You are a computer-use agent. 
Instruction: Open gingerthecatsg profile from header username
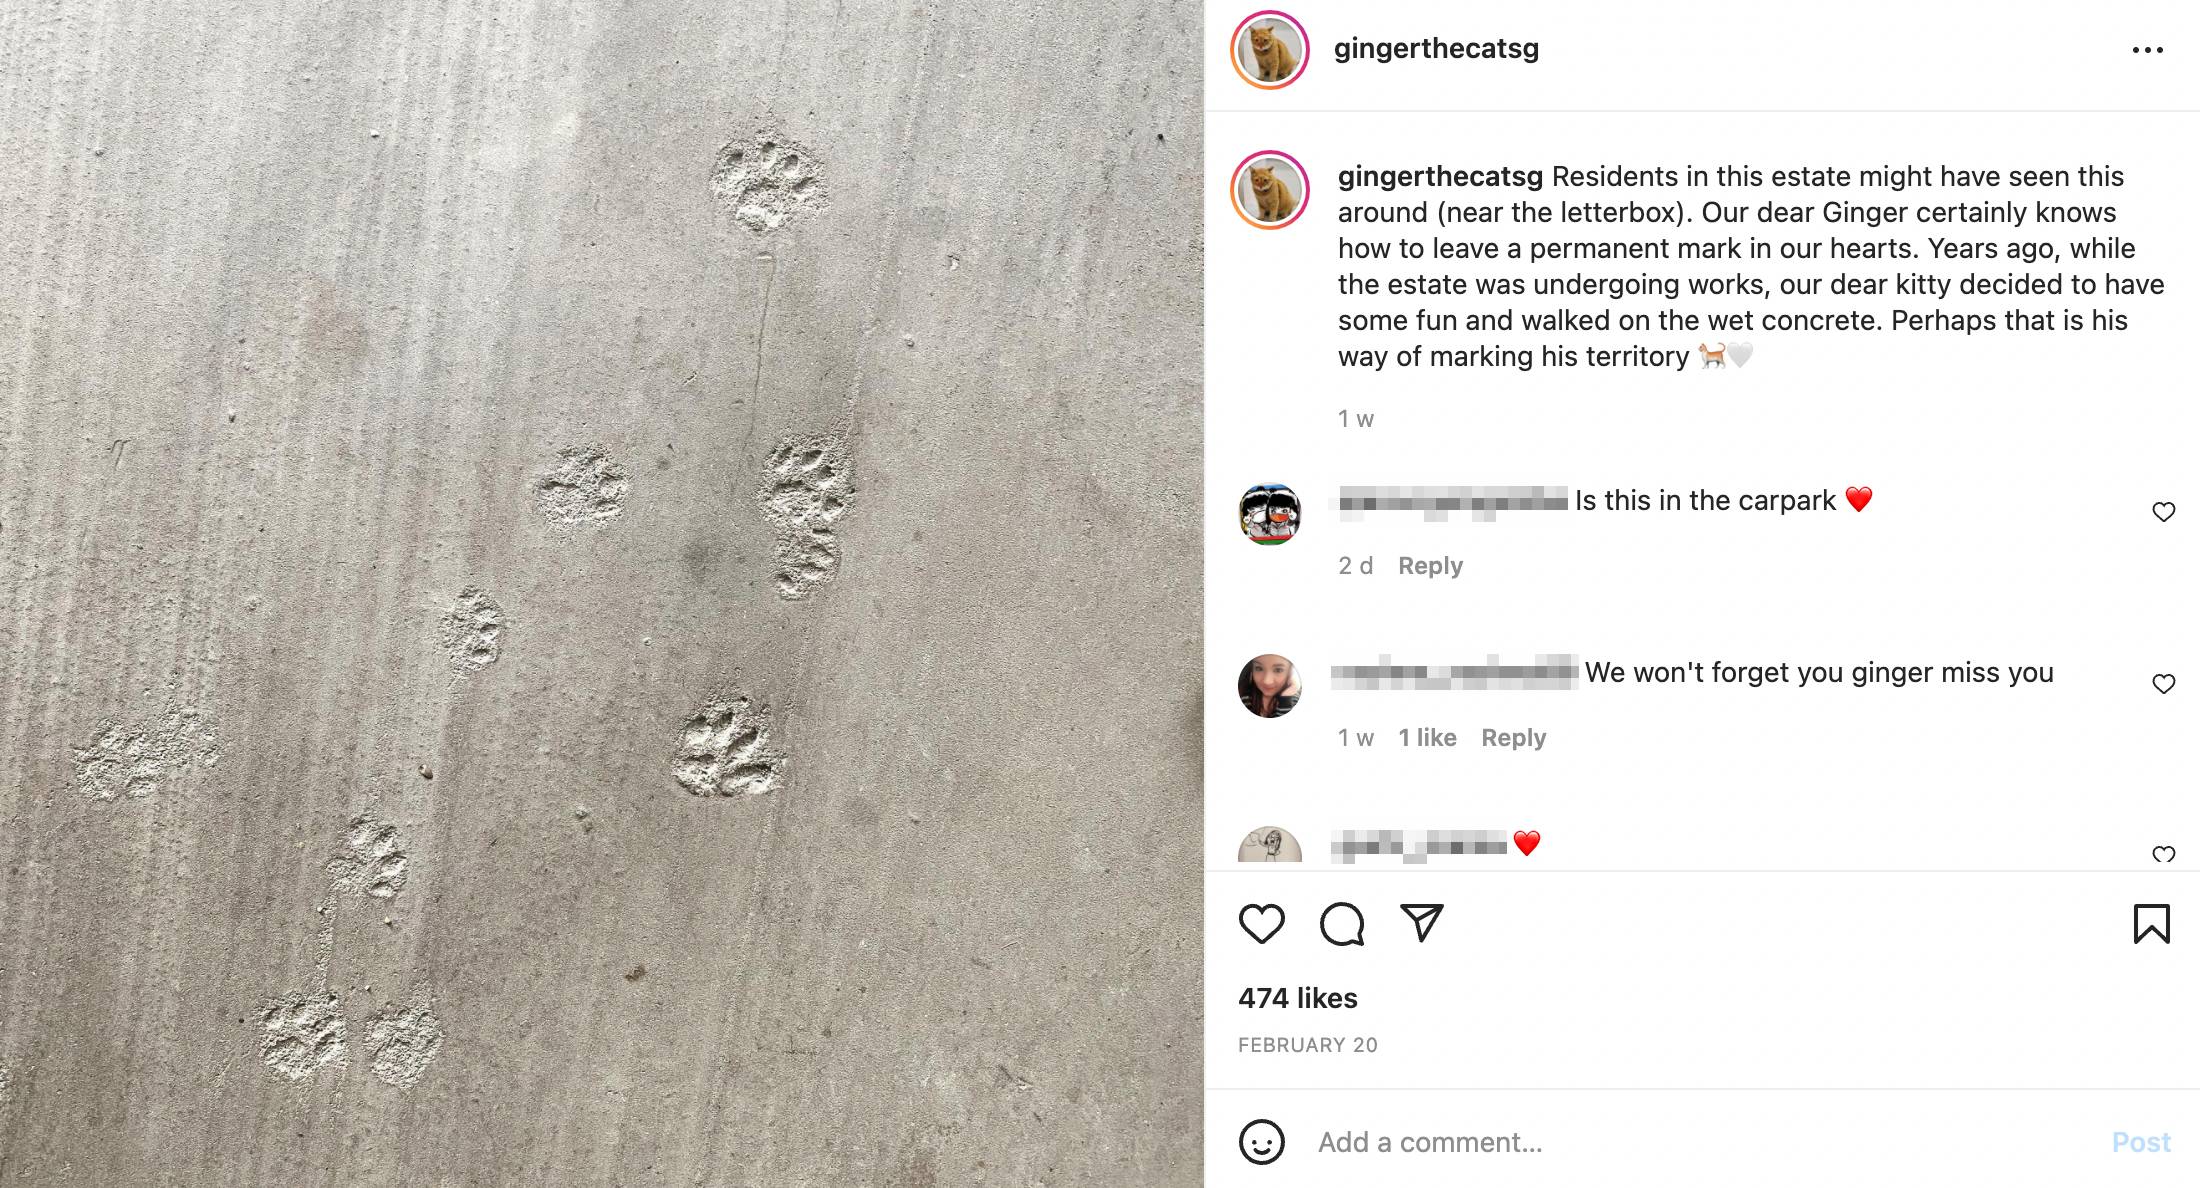[1436, 49]
